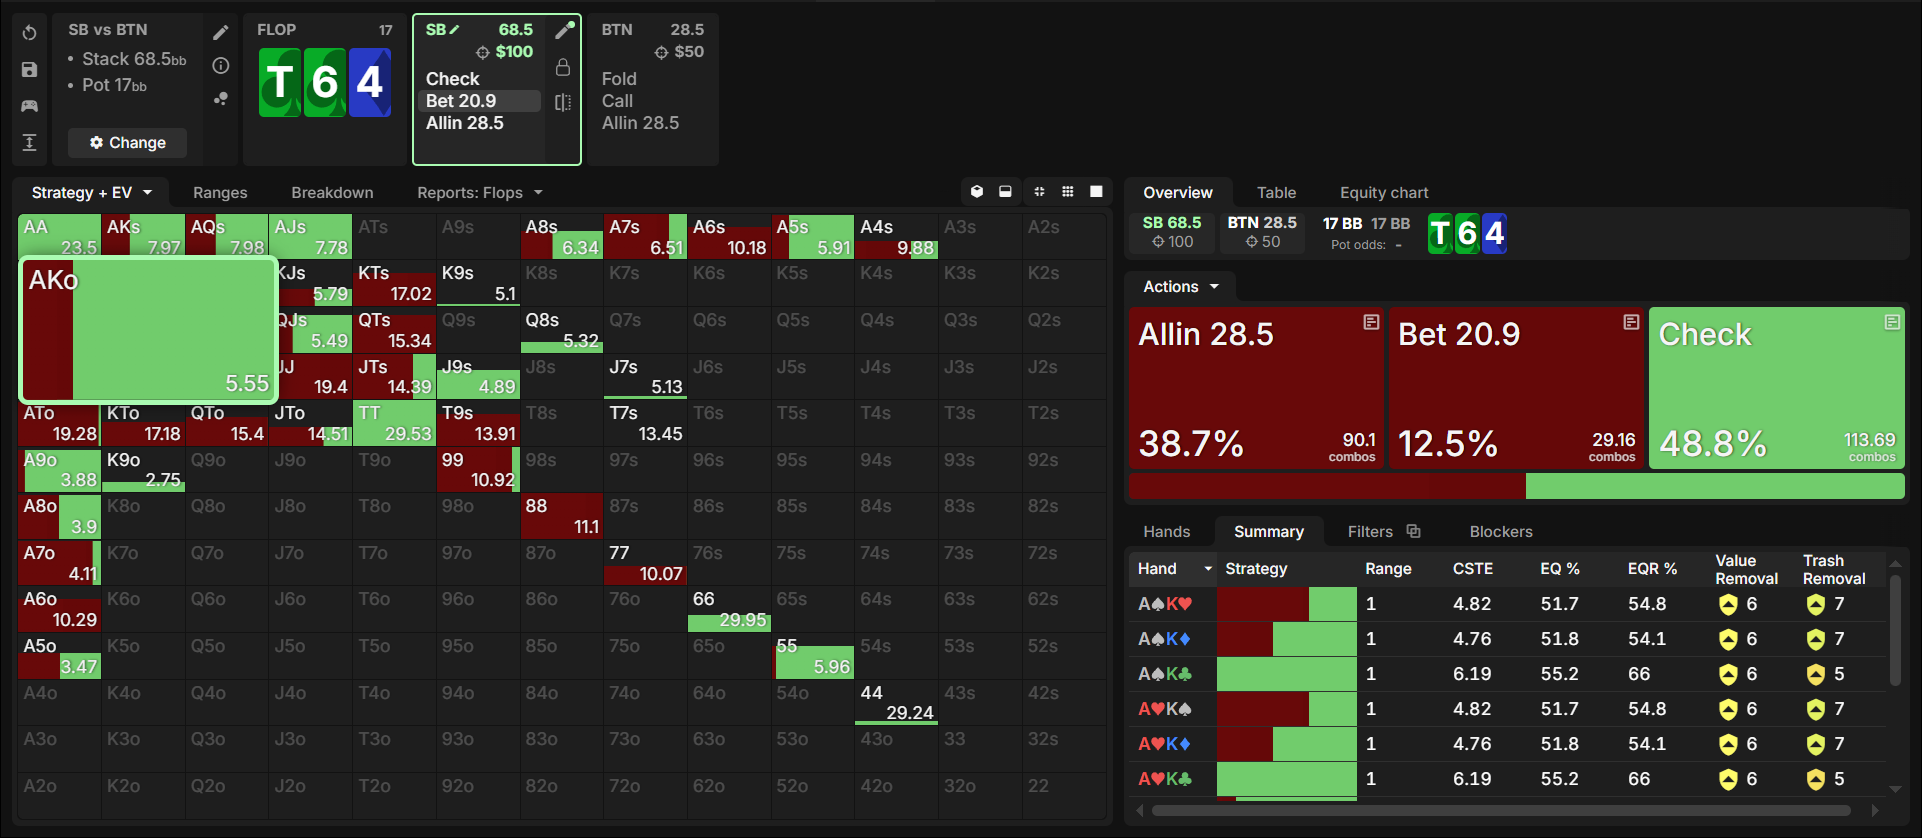The width and height of the screenshot is (1922, 838).
Task: Select the full square view icon
Action: coord(1096,191)
